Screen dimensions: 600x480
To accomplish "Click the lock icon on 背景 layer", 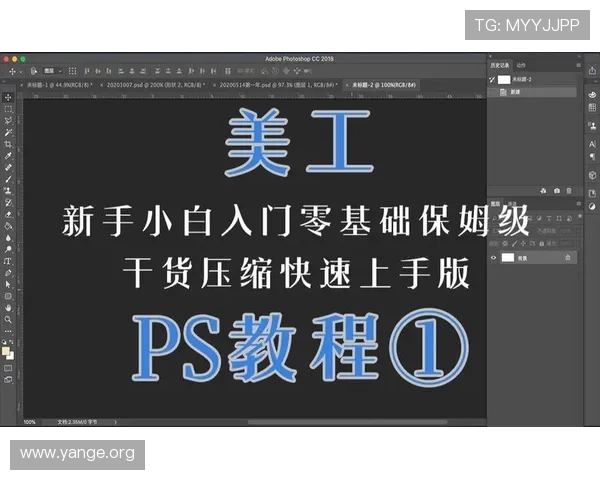I will (568, 258).
